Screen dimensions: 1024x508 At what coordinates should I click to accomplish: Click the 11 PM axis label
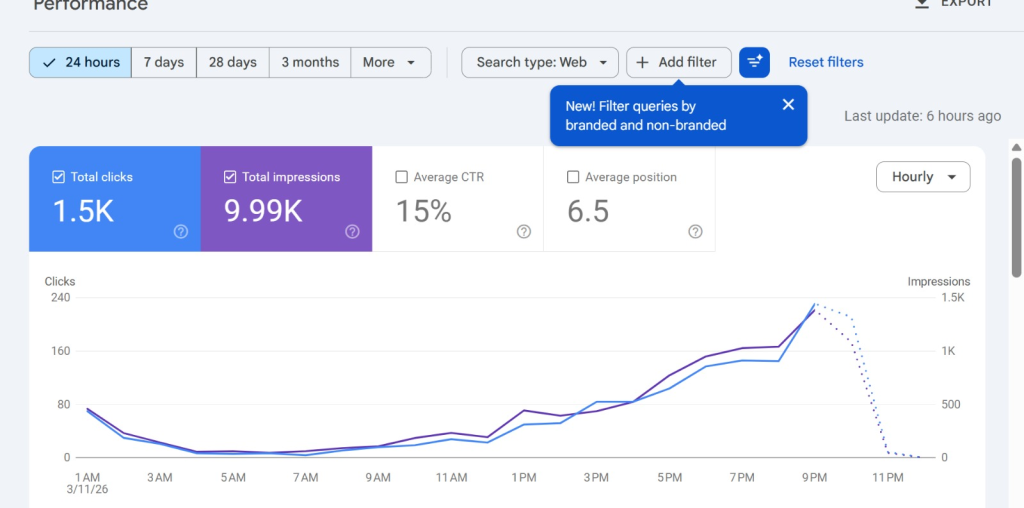(888, 477)
